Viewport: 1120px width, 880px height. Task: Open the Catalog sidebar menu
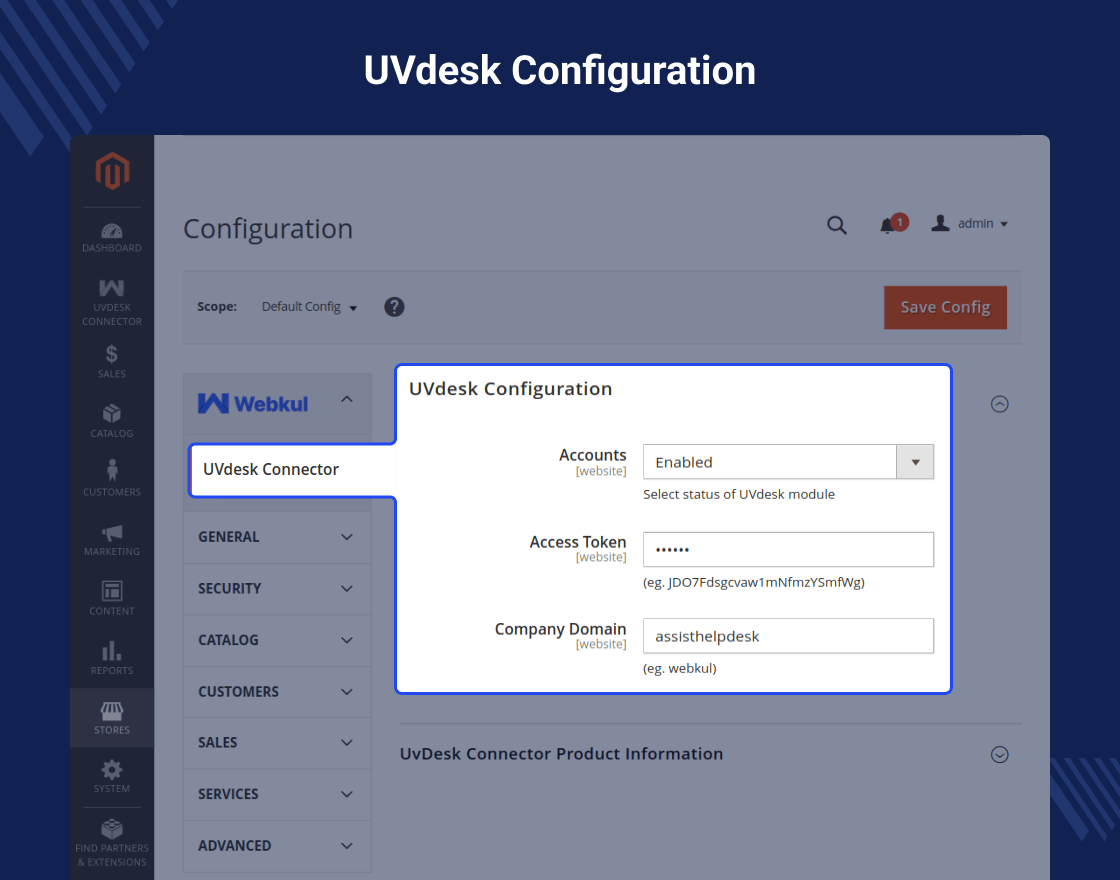pyautogui.click(x=111, y=421)
